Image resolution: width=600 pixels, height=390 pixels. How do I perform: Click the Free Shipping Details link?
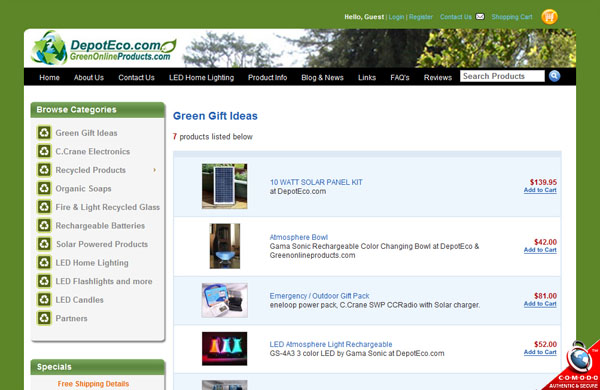pyautogui.click(x=93, y=383)
